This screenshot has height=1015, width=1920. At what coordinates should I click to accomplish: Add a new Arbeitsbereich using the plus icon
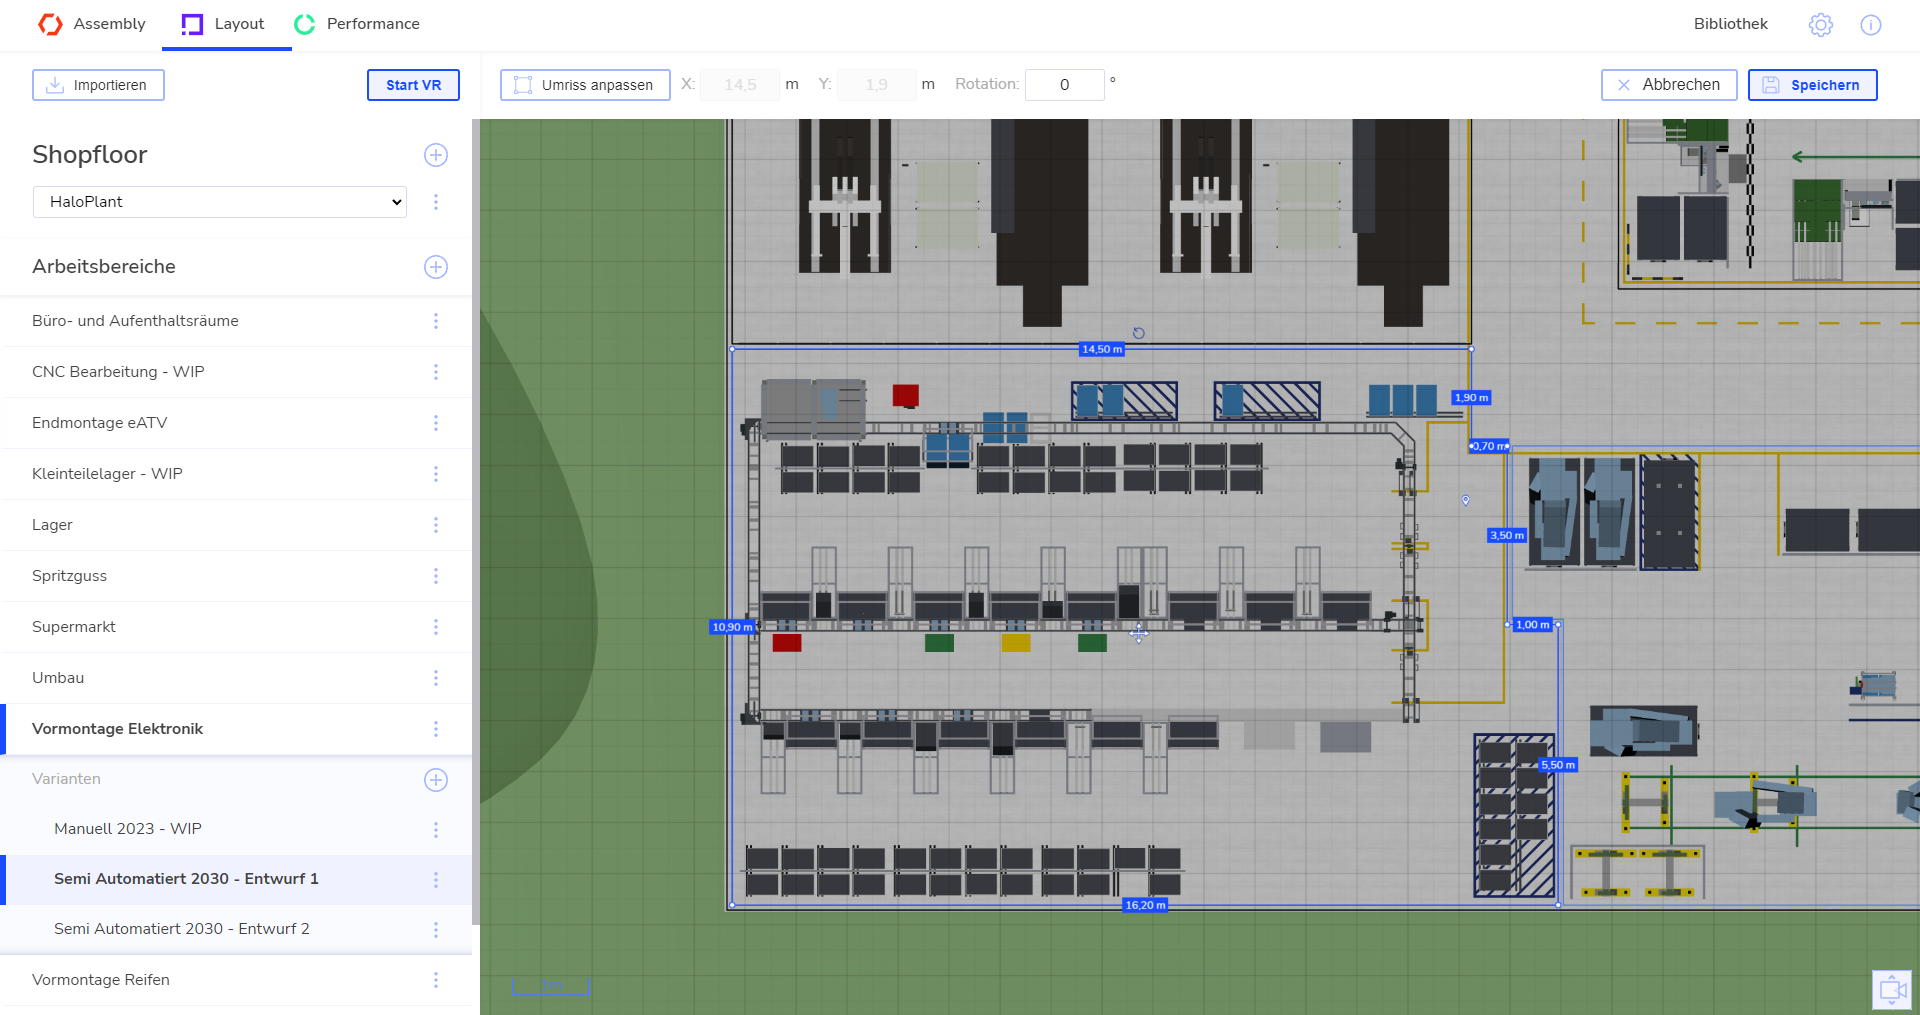[x=436, y=267]
